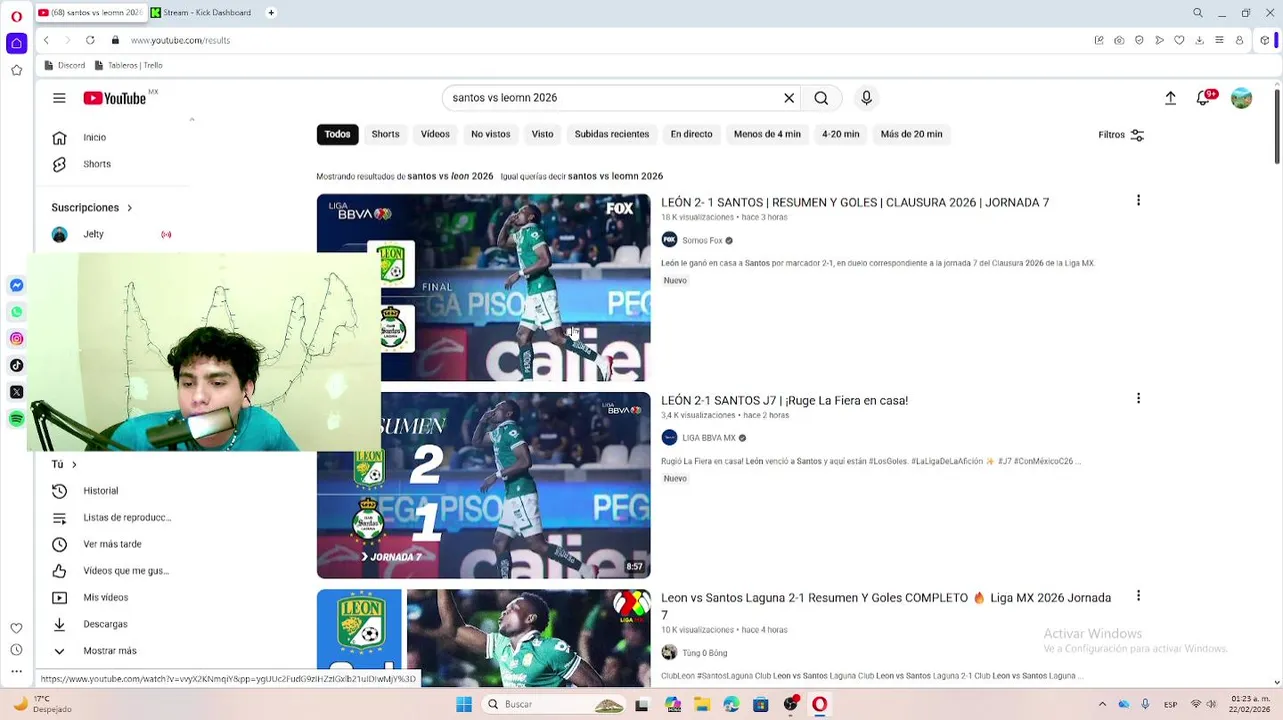Image resolution: width=1283 pixels, height=720 pixels.
Task: Select the Visto filter chip
Action: coord(542,134)
